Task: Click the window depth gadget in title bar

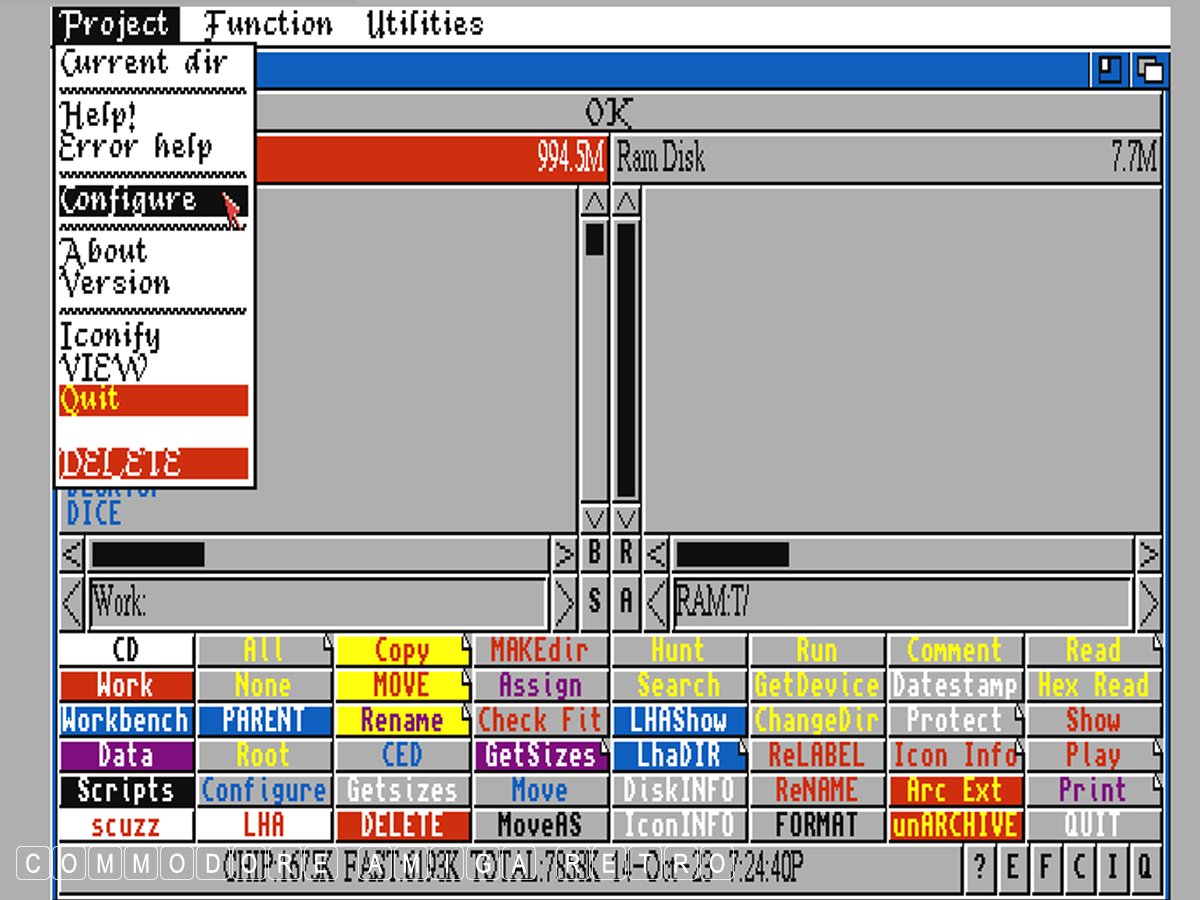Action: [1150, 70]
